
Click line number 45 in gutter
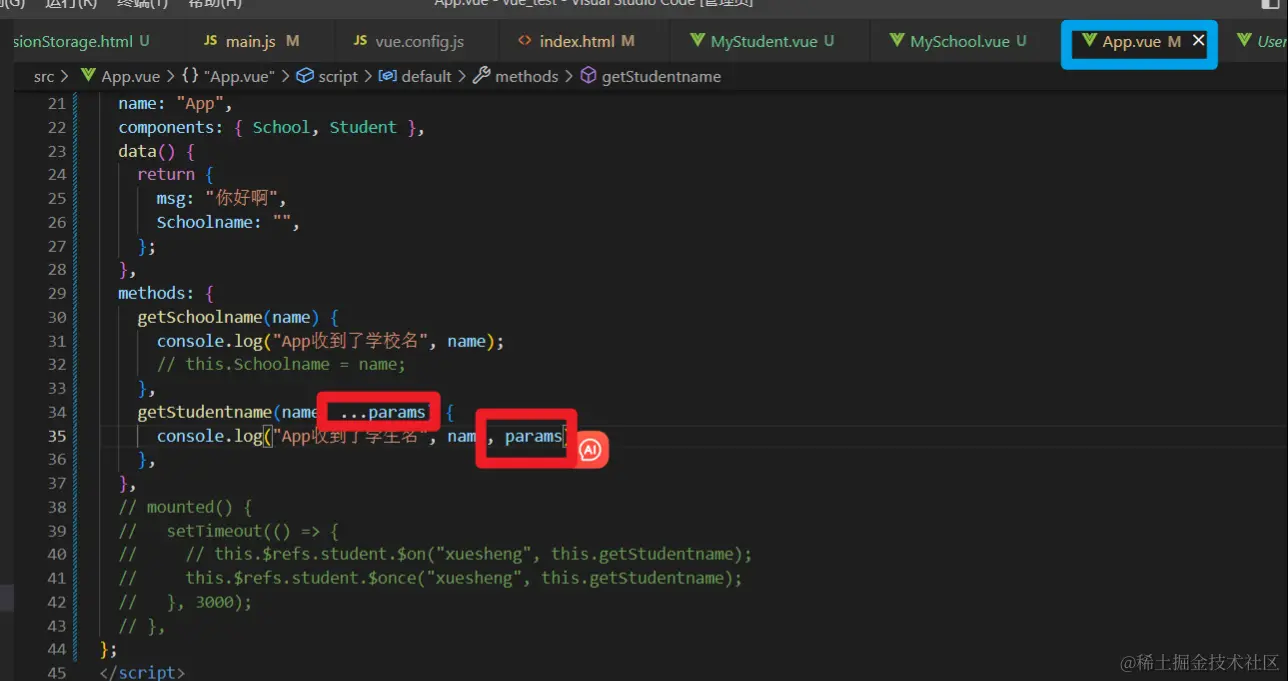click(56, 673)
